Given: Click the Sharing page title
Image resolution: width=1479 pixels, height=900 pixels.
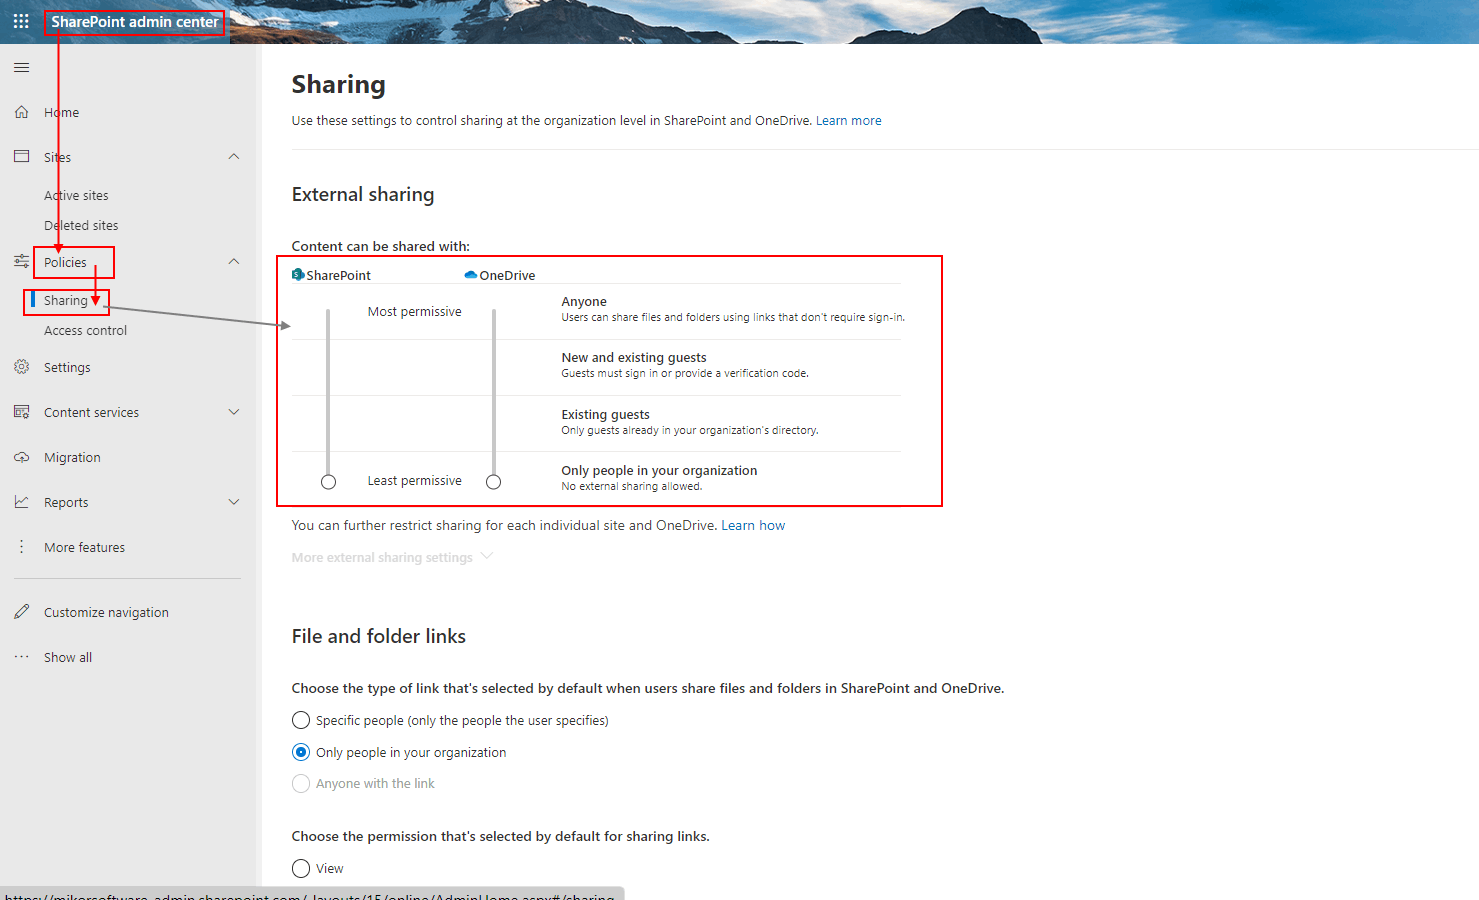Looking at the screenshot, I should [338, 85].
